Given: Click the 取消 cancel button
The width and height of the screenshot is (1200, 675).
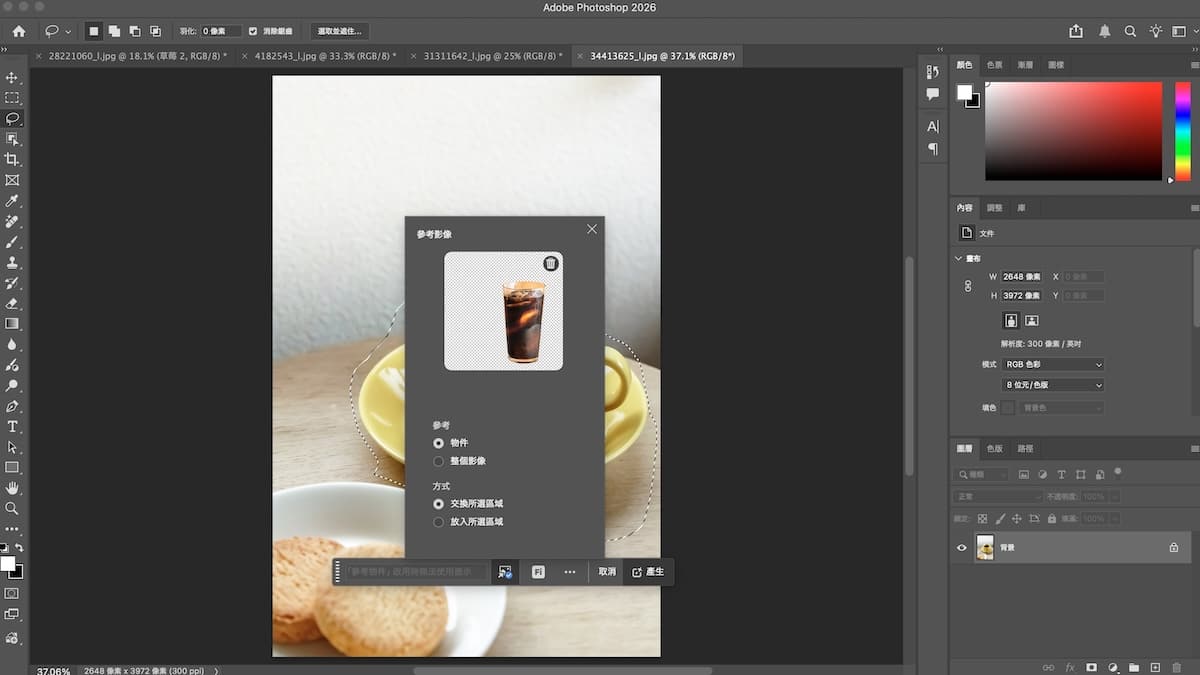Looking at the screenshot, I should click(607, 572).
